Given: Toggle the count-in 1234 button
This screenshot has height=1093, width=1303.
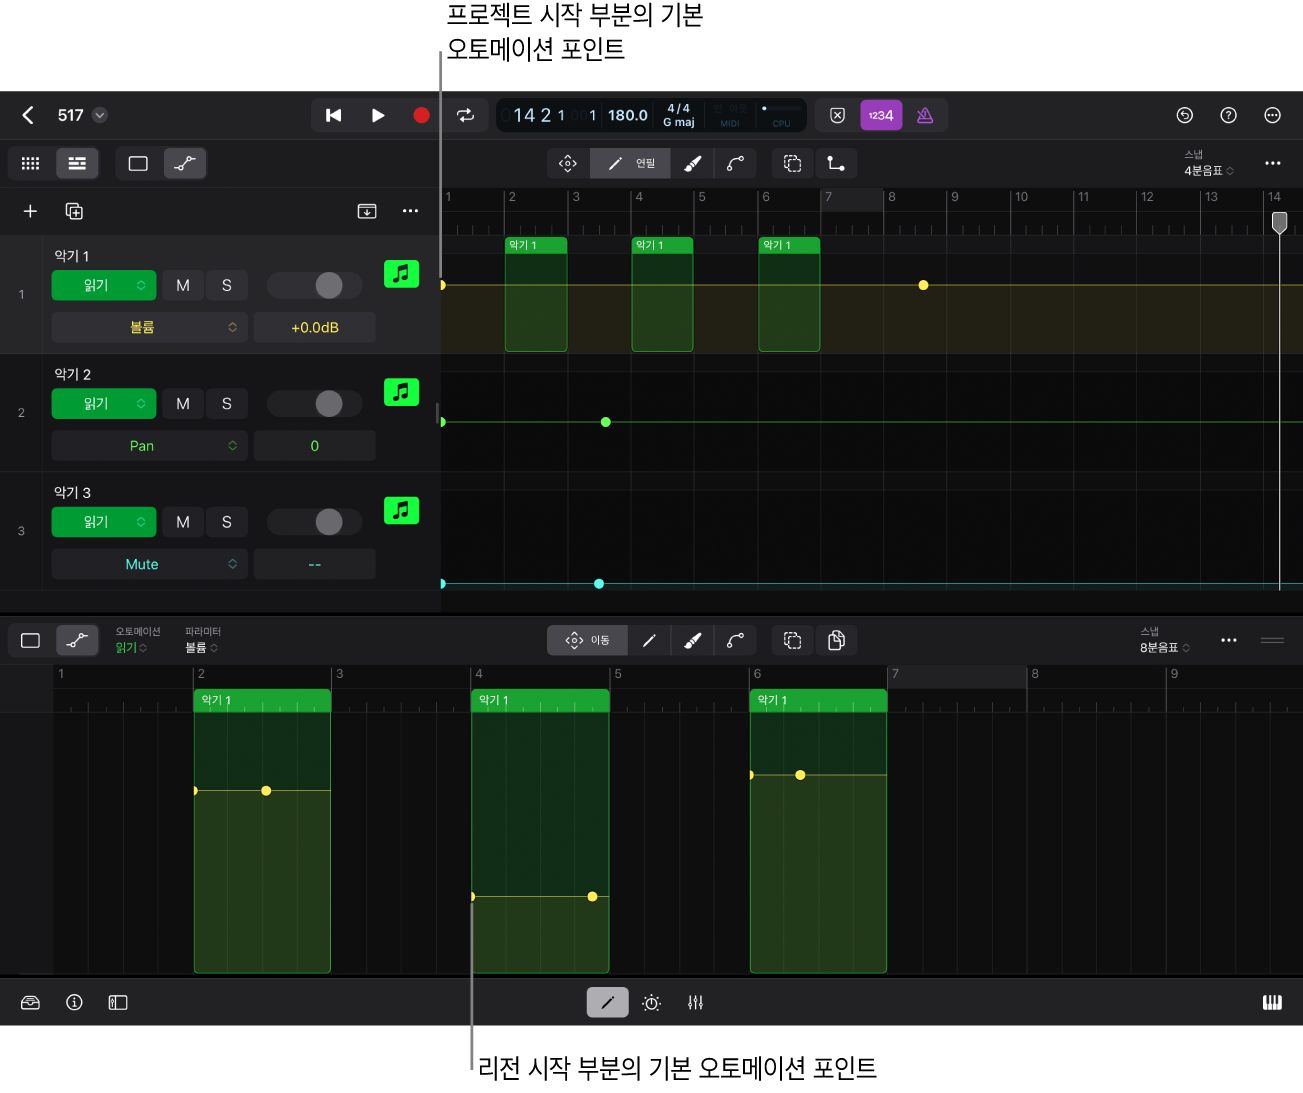Looking at the screenshot, I should tap(881, 115).
